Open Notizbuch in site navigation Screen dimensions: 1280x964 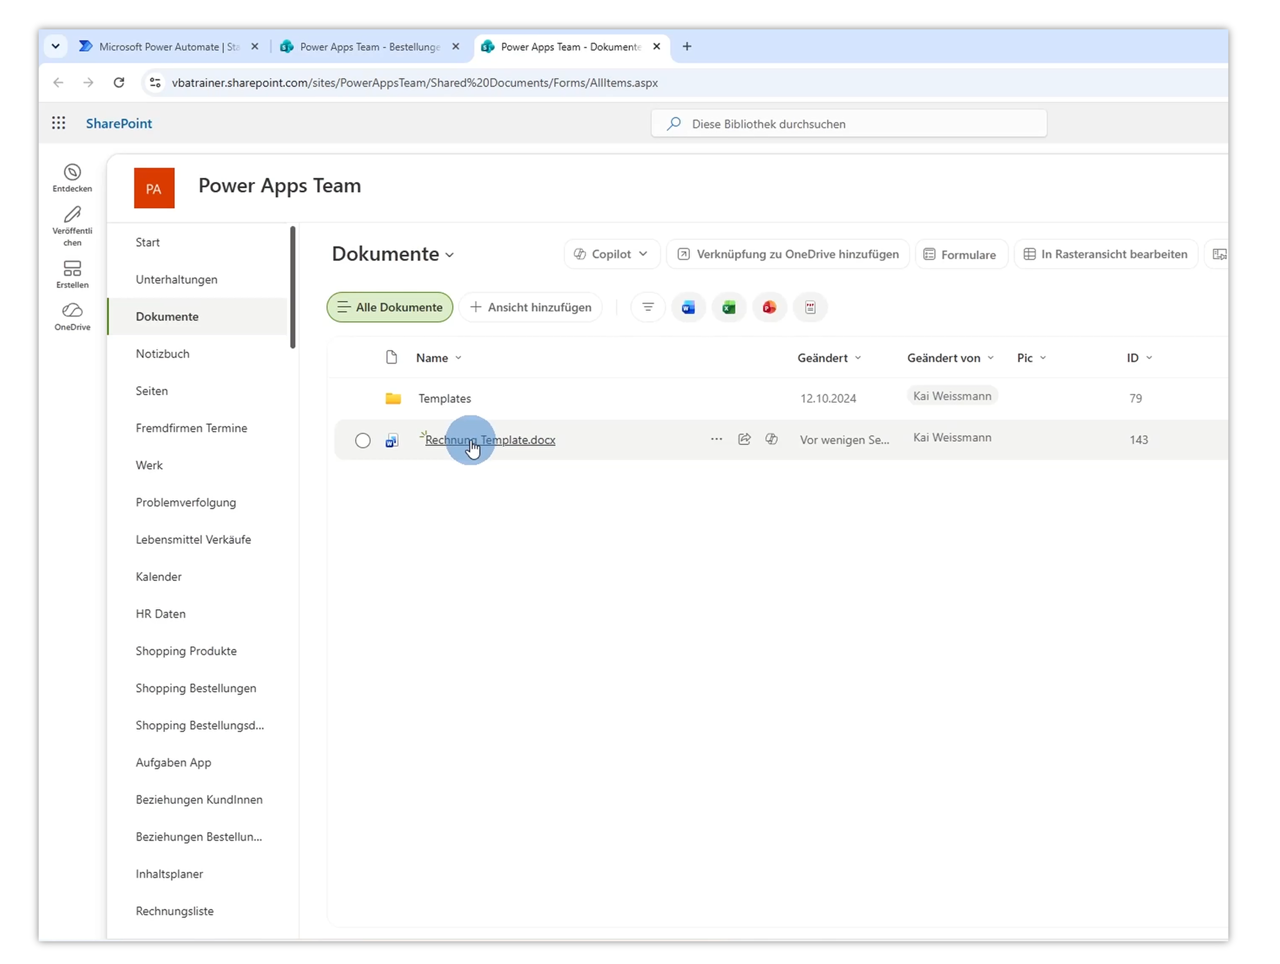(x=163, y=353)
